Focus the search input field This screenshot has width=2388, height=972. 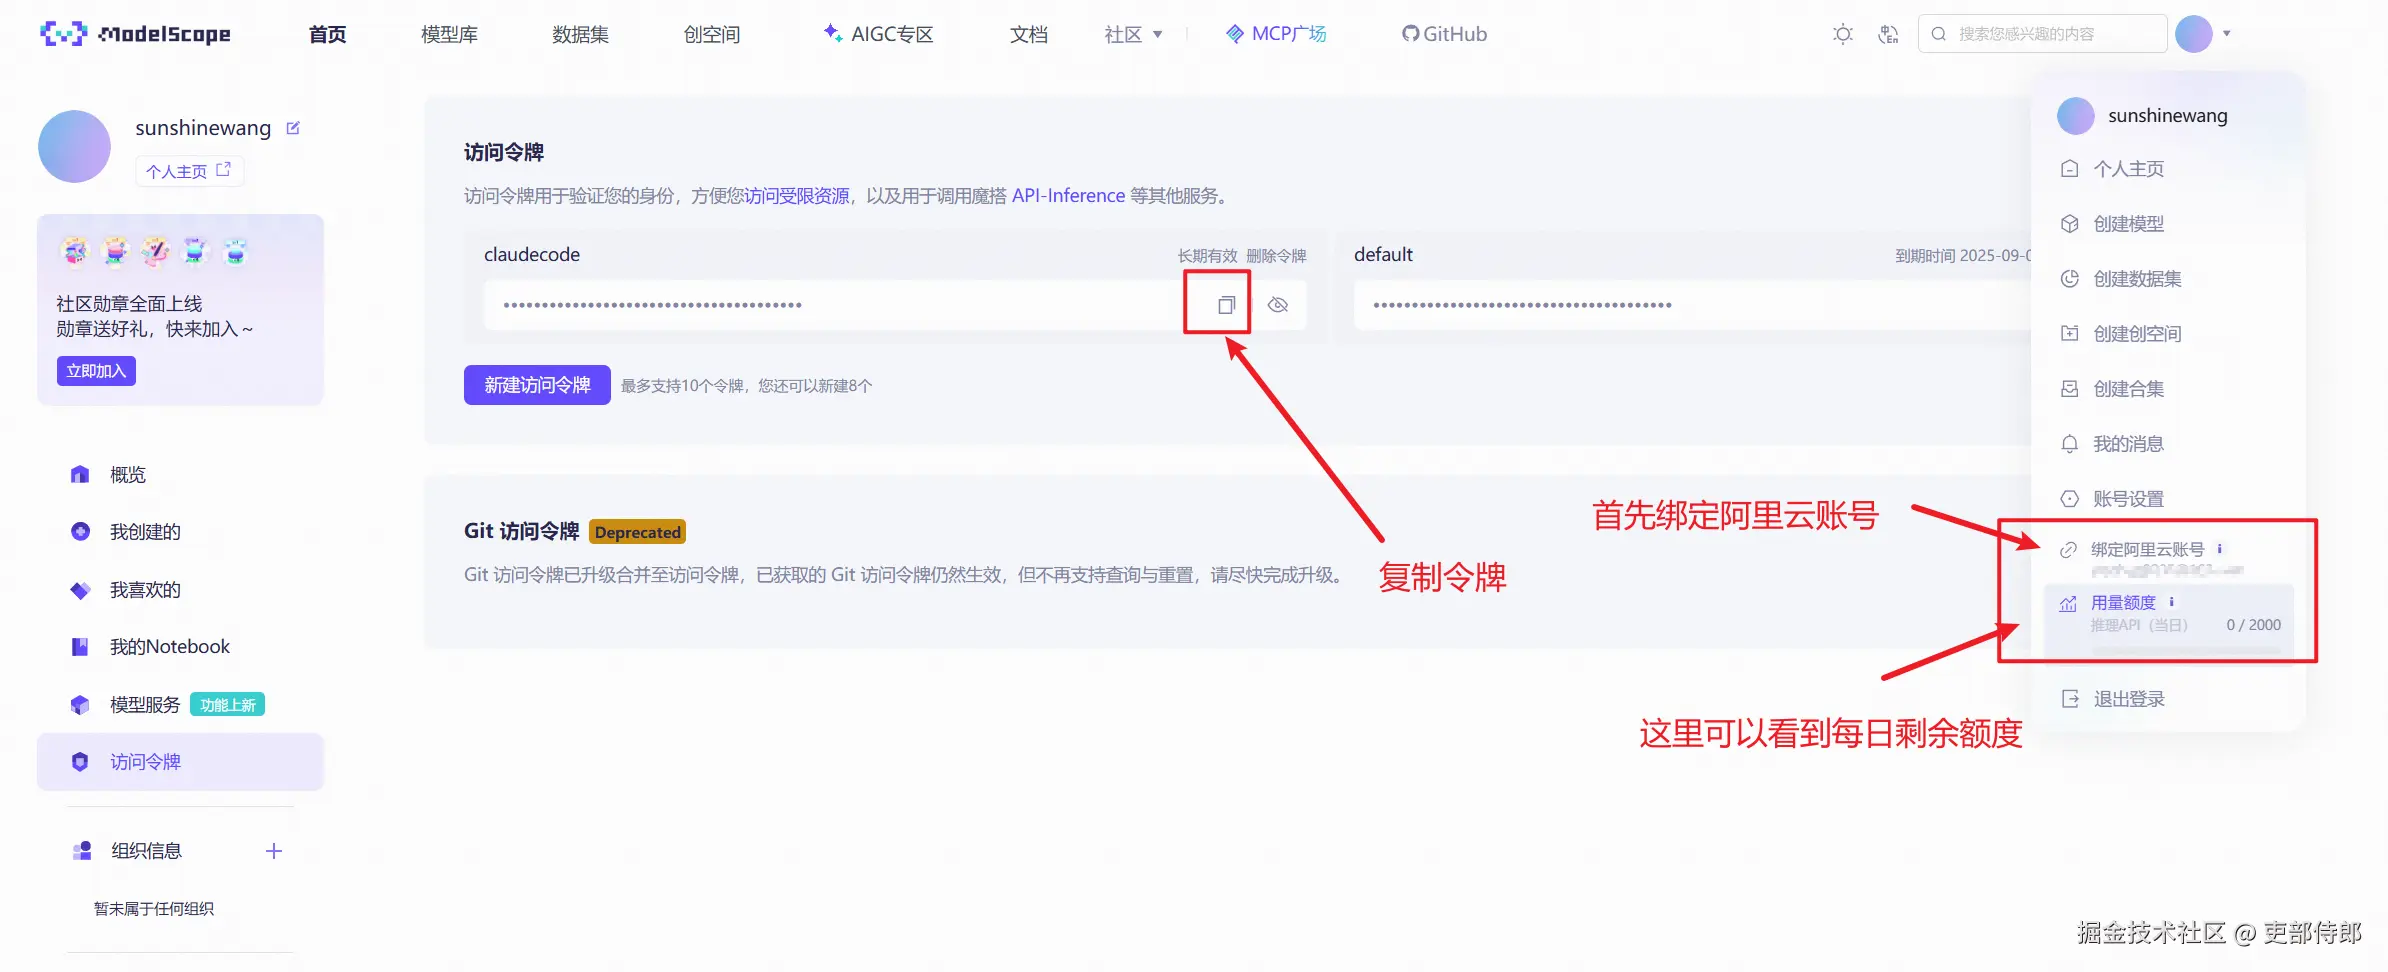(2042, 34)
